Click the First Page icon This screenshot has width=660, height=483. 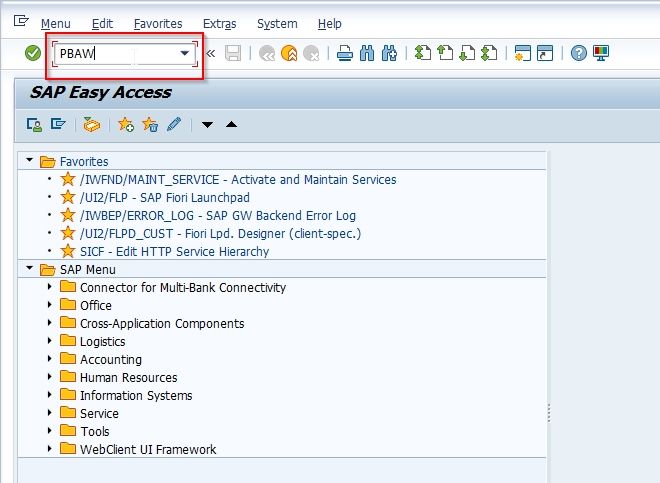coord(423,53)
